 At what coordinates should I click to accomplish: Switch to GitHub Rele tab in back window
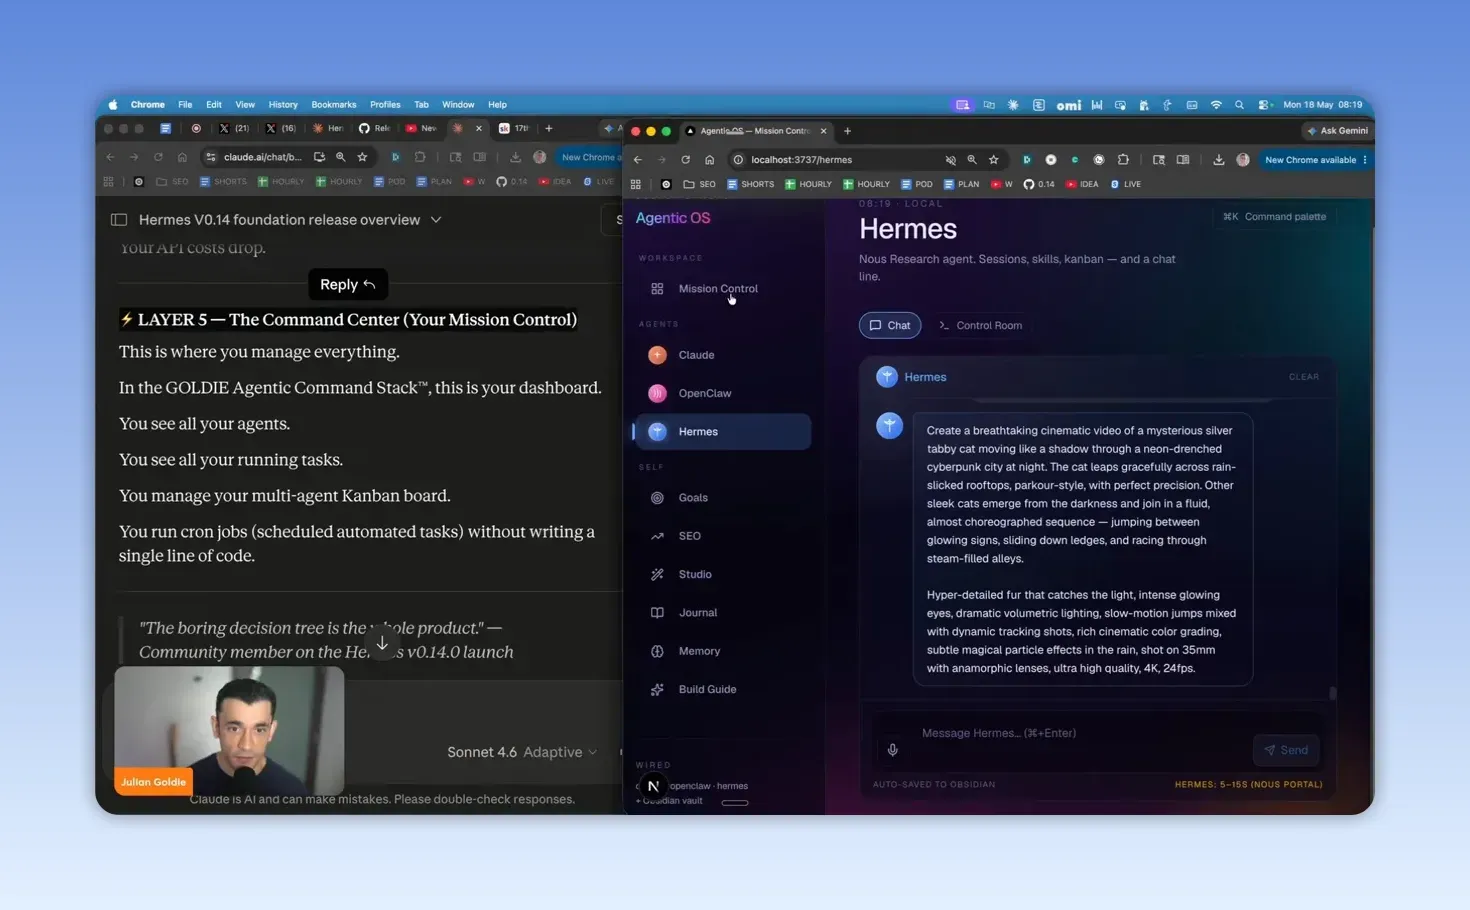click(x=374, y=129)
